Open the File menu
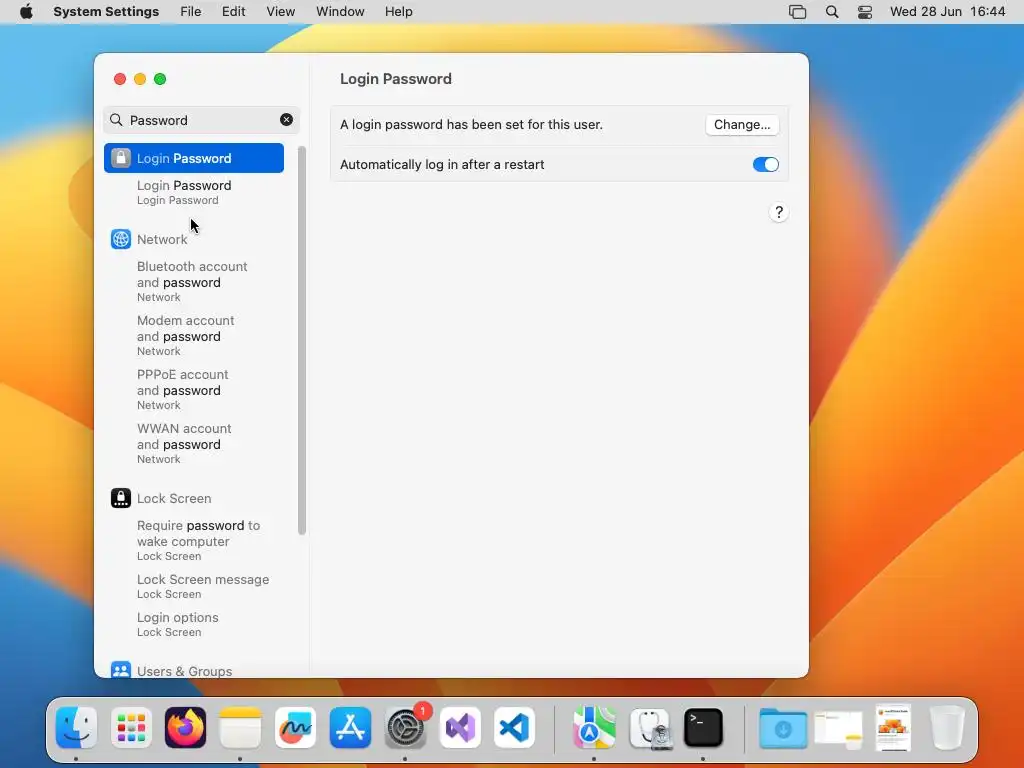Screen dimensions: 1024x768 pos(191,11)
